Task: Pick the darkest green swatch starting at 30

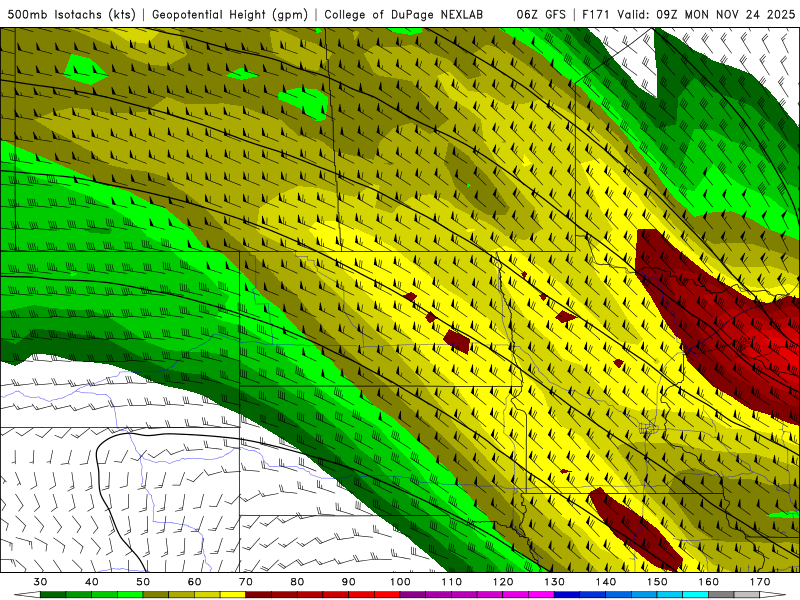Action: [x=53, y=595]
